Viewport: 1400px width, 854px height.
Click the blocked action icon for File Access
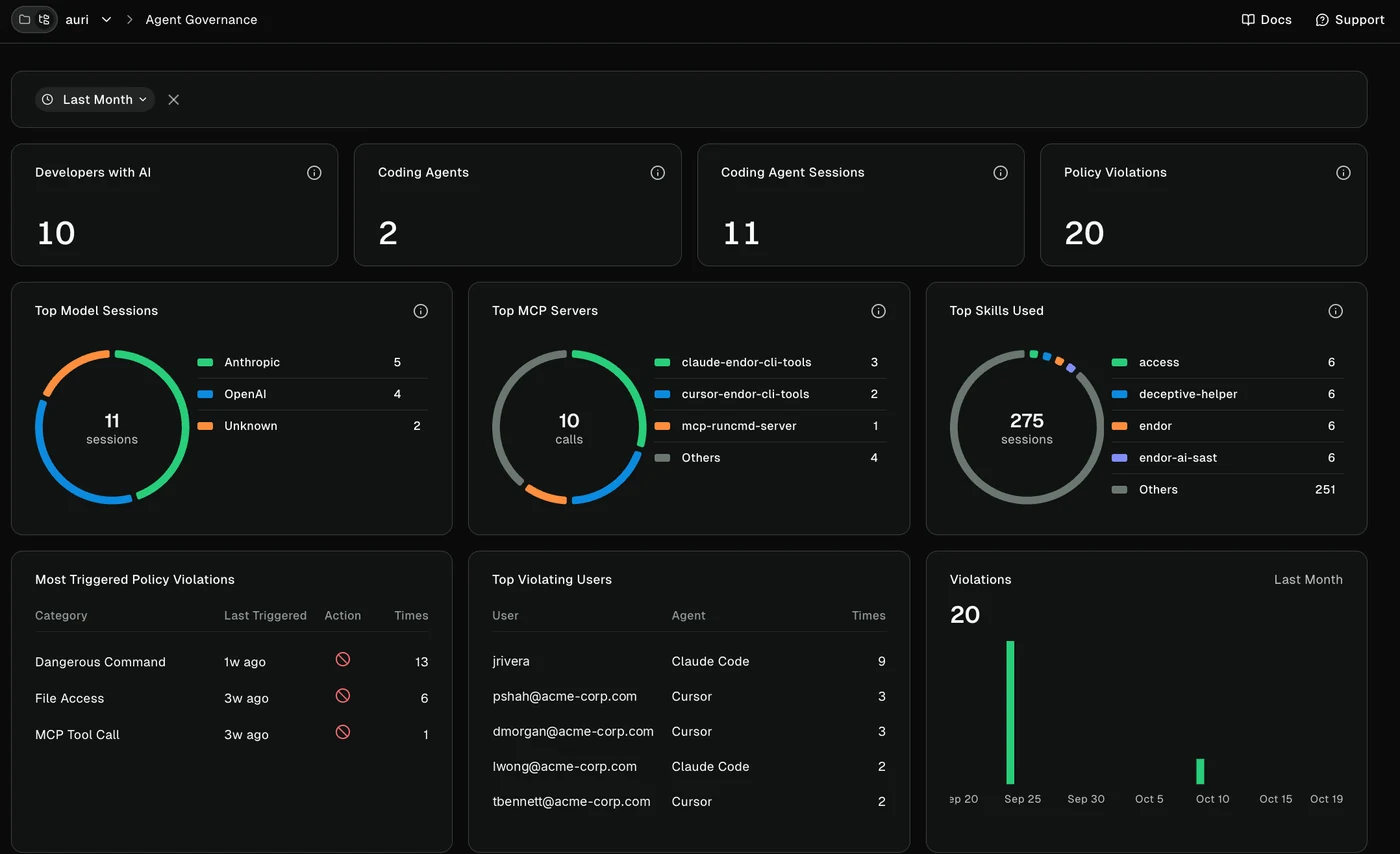click(343, 696)
